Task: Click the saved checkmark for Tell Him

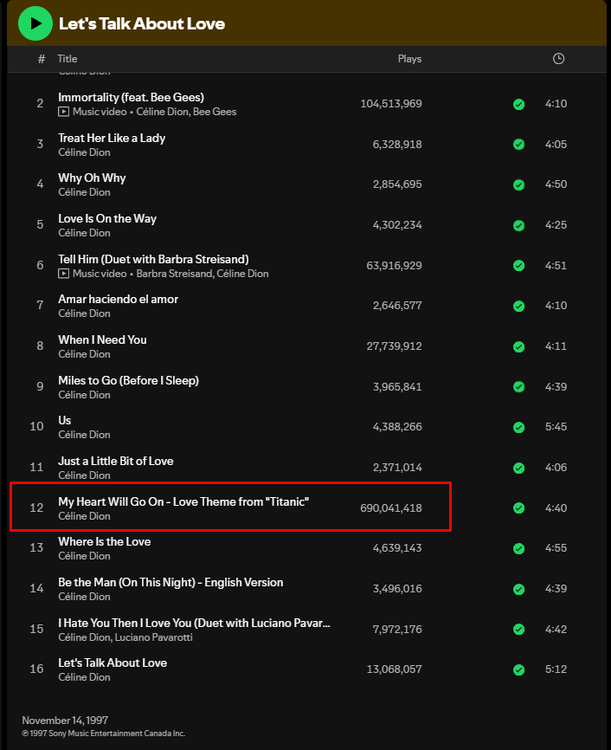Action: tap(519, 265)
